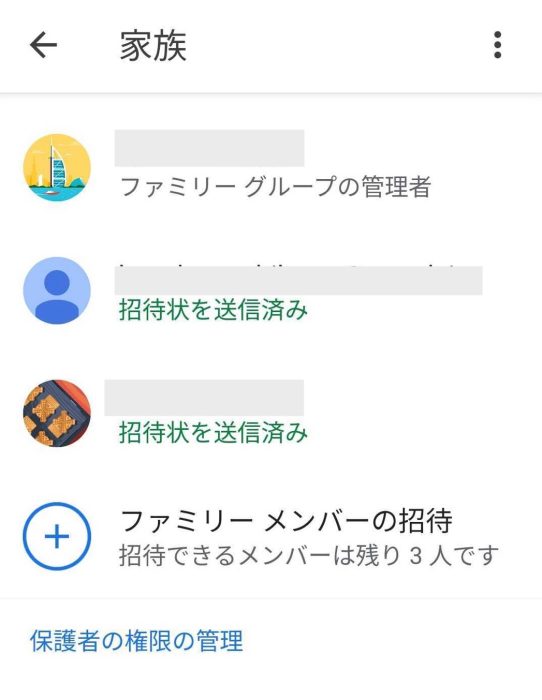Click redacted name beside blue avatar
The height and width of the screenshot is (700, 542).
pyautogui.click(x=298, y=280)
